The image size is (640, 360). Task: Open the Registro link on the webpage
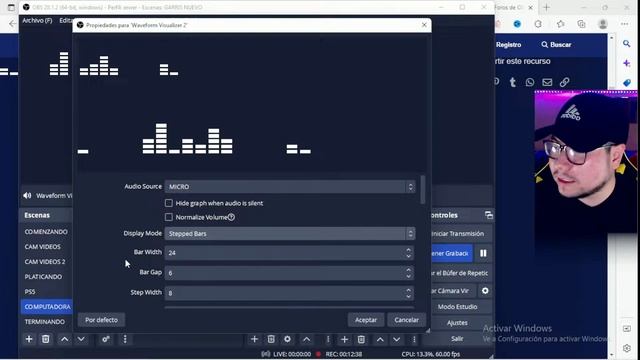point(509,44)
